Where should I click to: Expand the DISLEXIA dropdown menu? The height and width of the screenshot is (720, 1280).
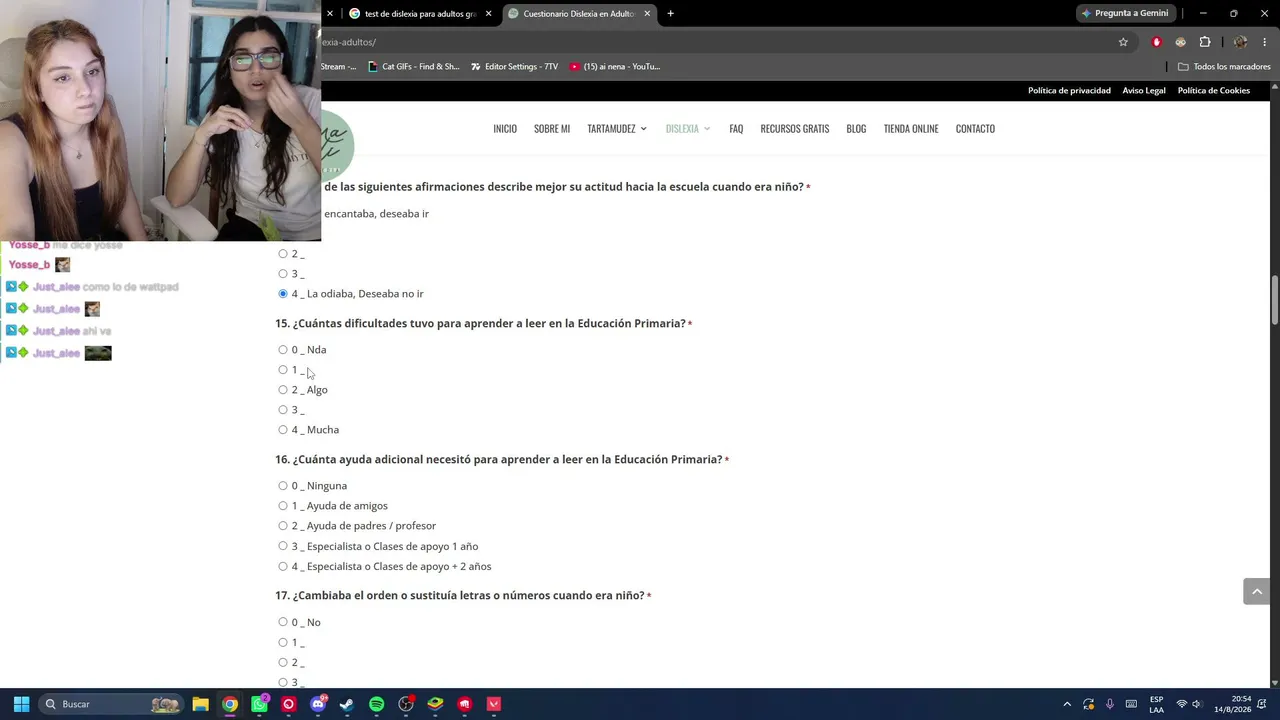(x=688, y=128)
